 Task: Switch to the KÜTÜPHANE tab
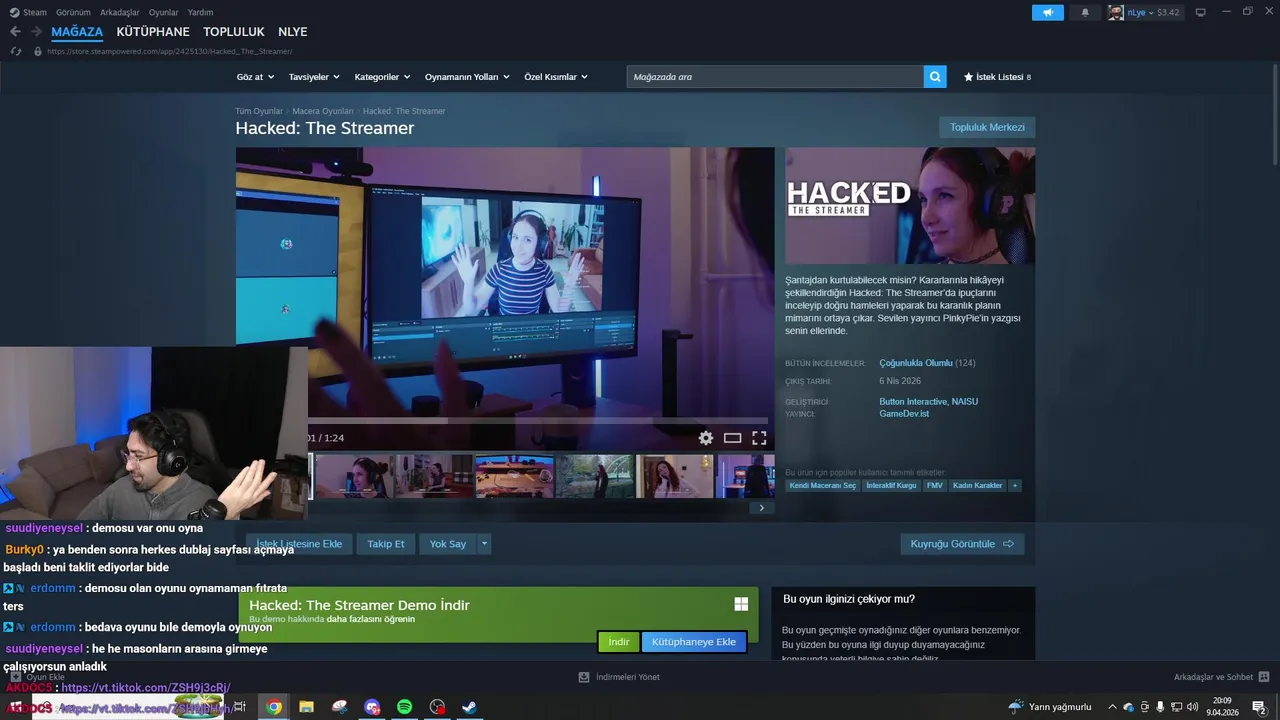pyautogui.click(x=153, y=32)
